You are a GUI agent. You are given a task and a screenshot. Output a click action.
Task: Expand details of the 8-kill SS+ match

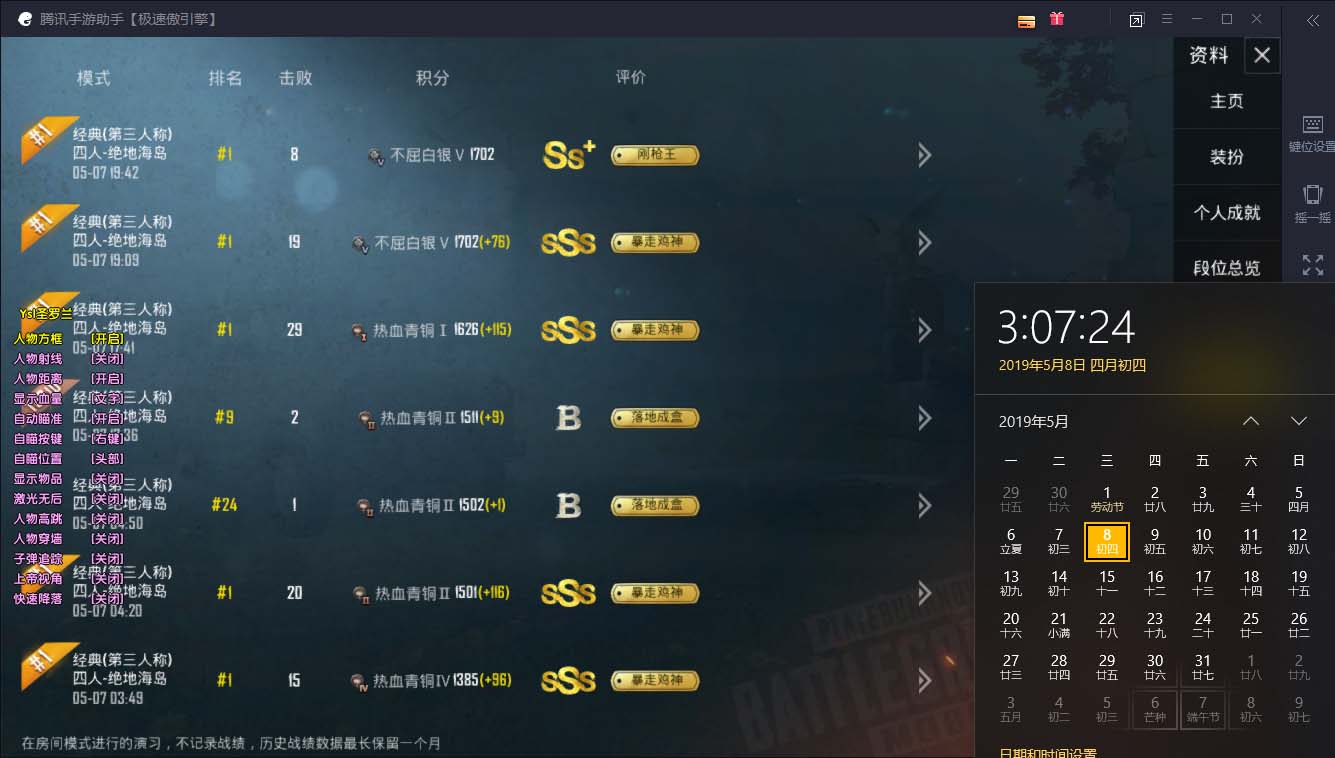point(924,154)
